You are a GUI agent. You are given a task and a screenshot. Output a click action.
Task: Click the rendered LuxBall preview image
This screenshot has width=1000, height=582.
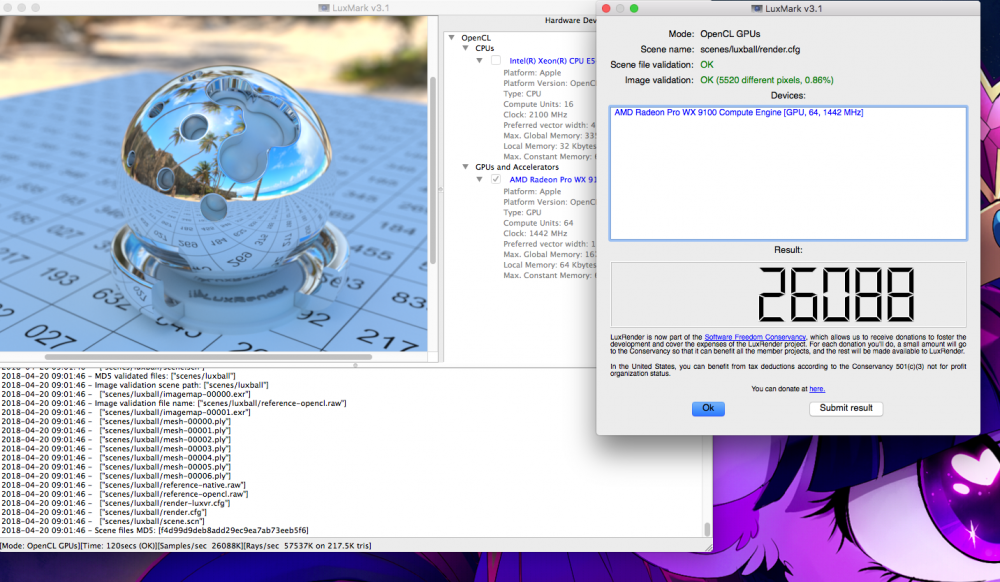click(x=214, y=184)
